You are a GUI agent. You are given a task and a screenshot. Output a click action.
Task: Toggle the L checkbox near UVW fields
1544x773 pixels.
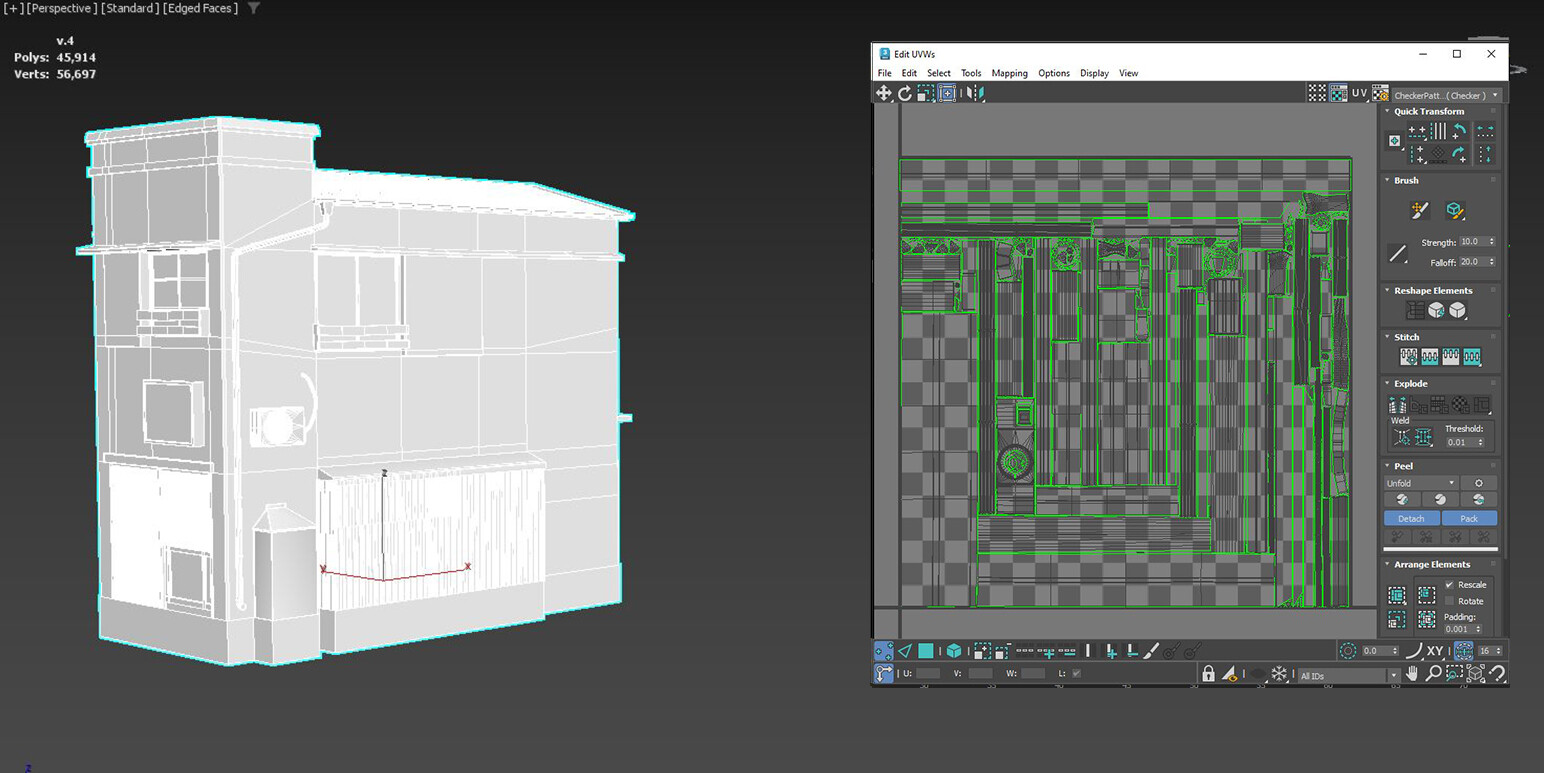[x=1076, y=673]
